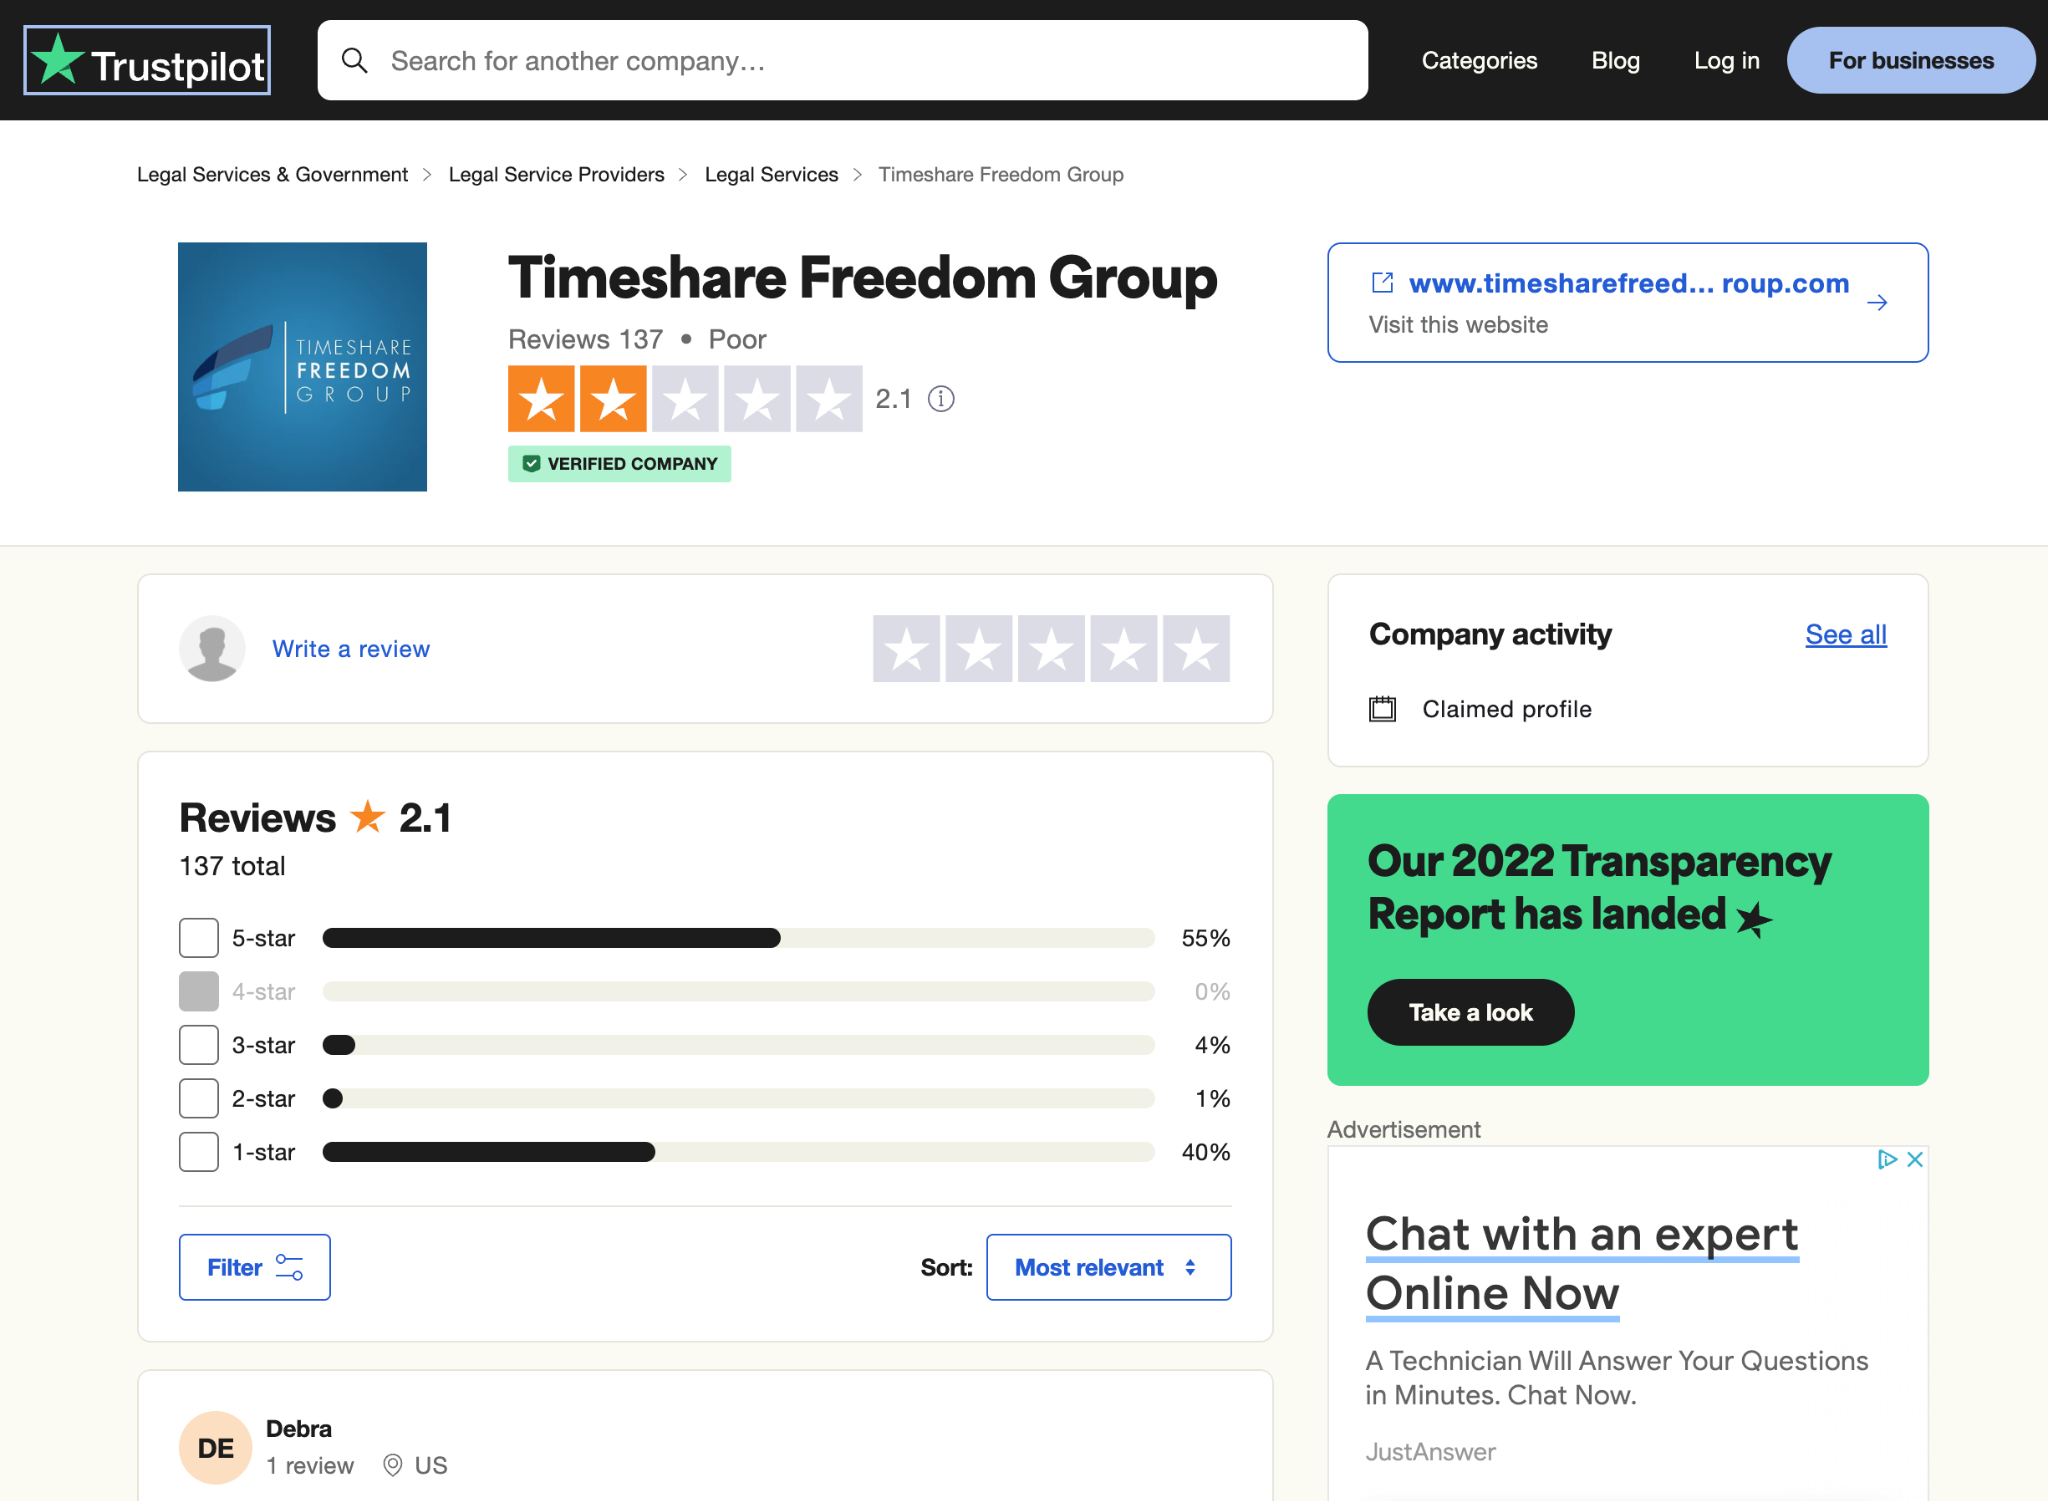This screenshot has height=1501, width=2048.
Task: Click the reviewer name Debra
Action: 299,1429
